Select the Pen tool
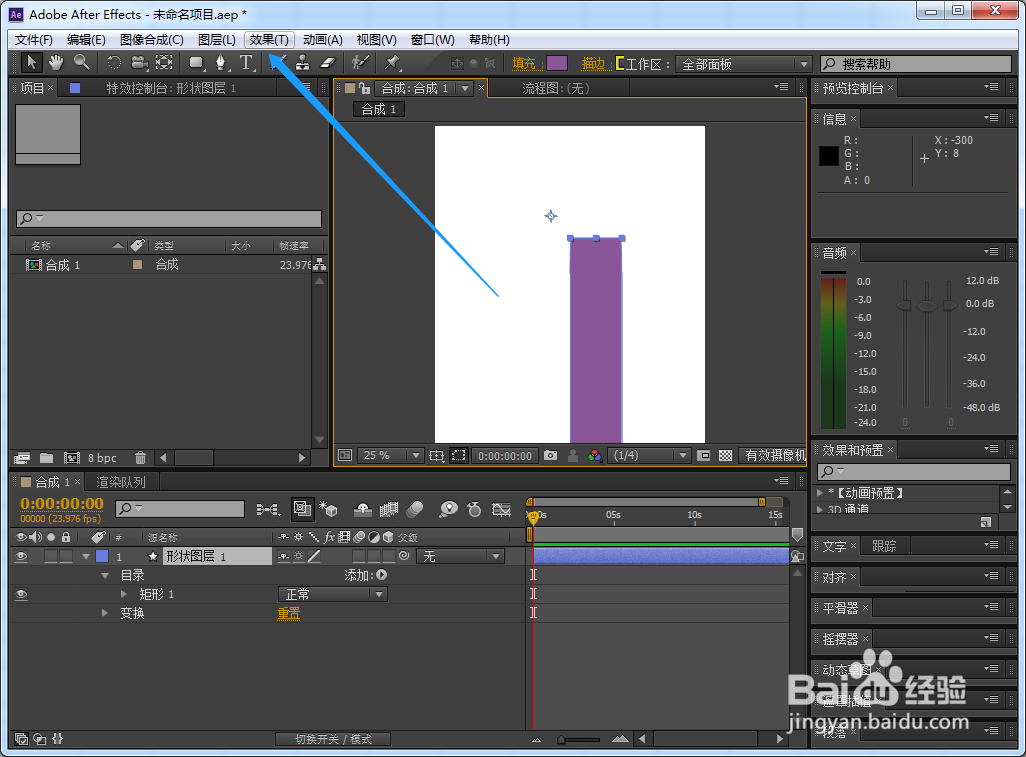This screenshot has height=757, width=1026. (x=221, y=63)
